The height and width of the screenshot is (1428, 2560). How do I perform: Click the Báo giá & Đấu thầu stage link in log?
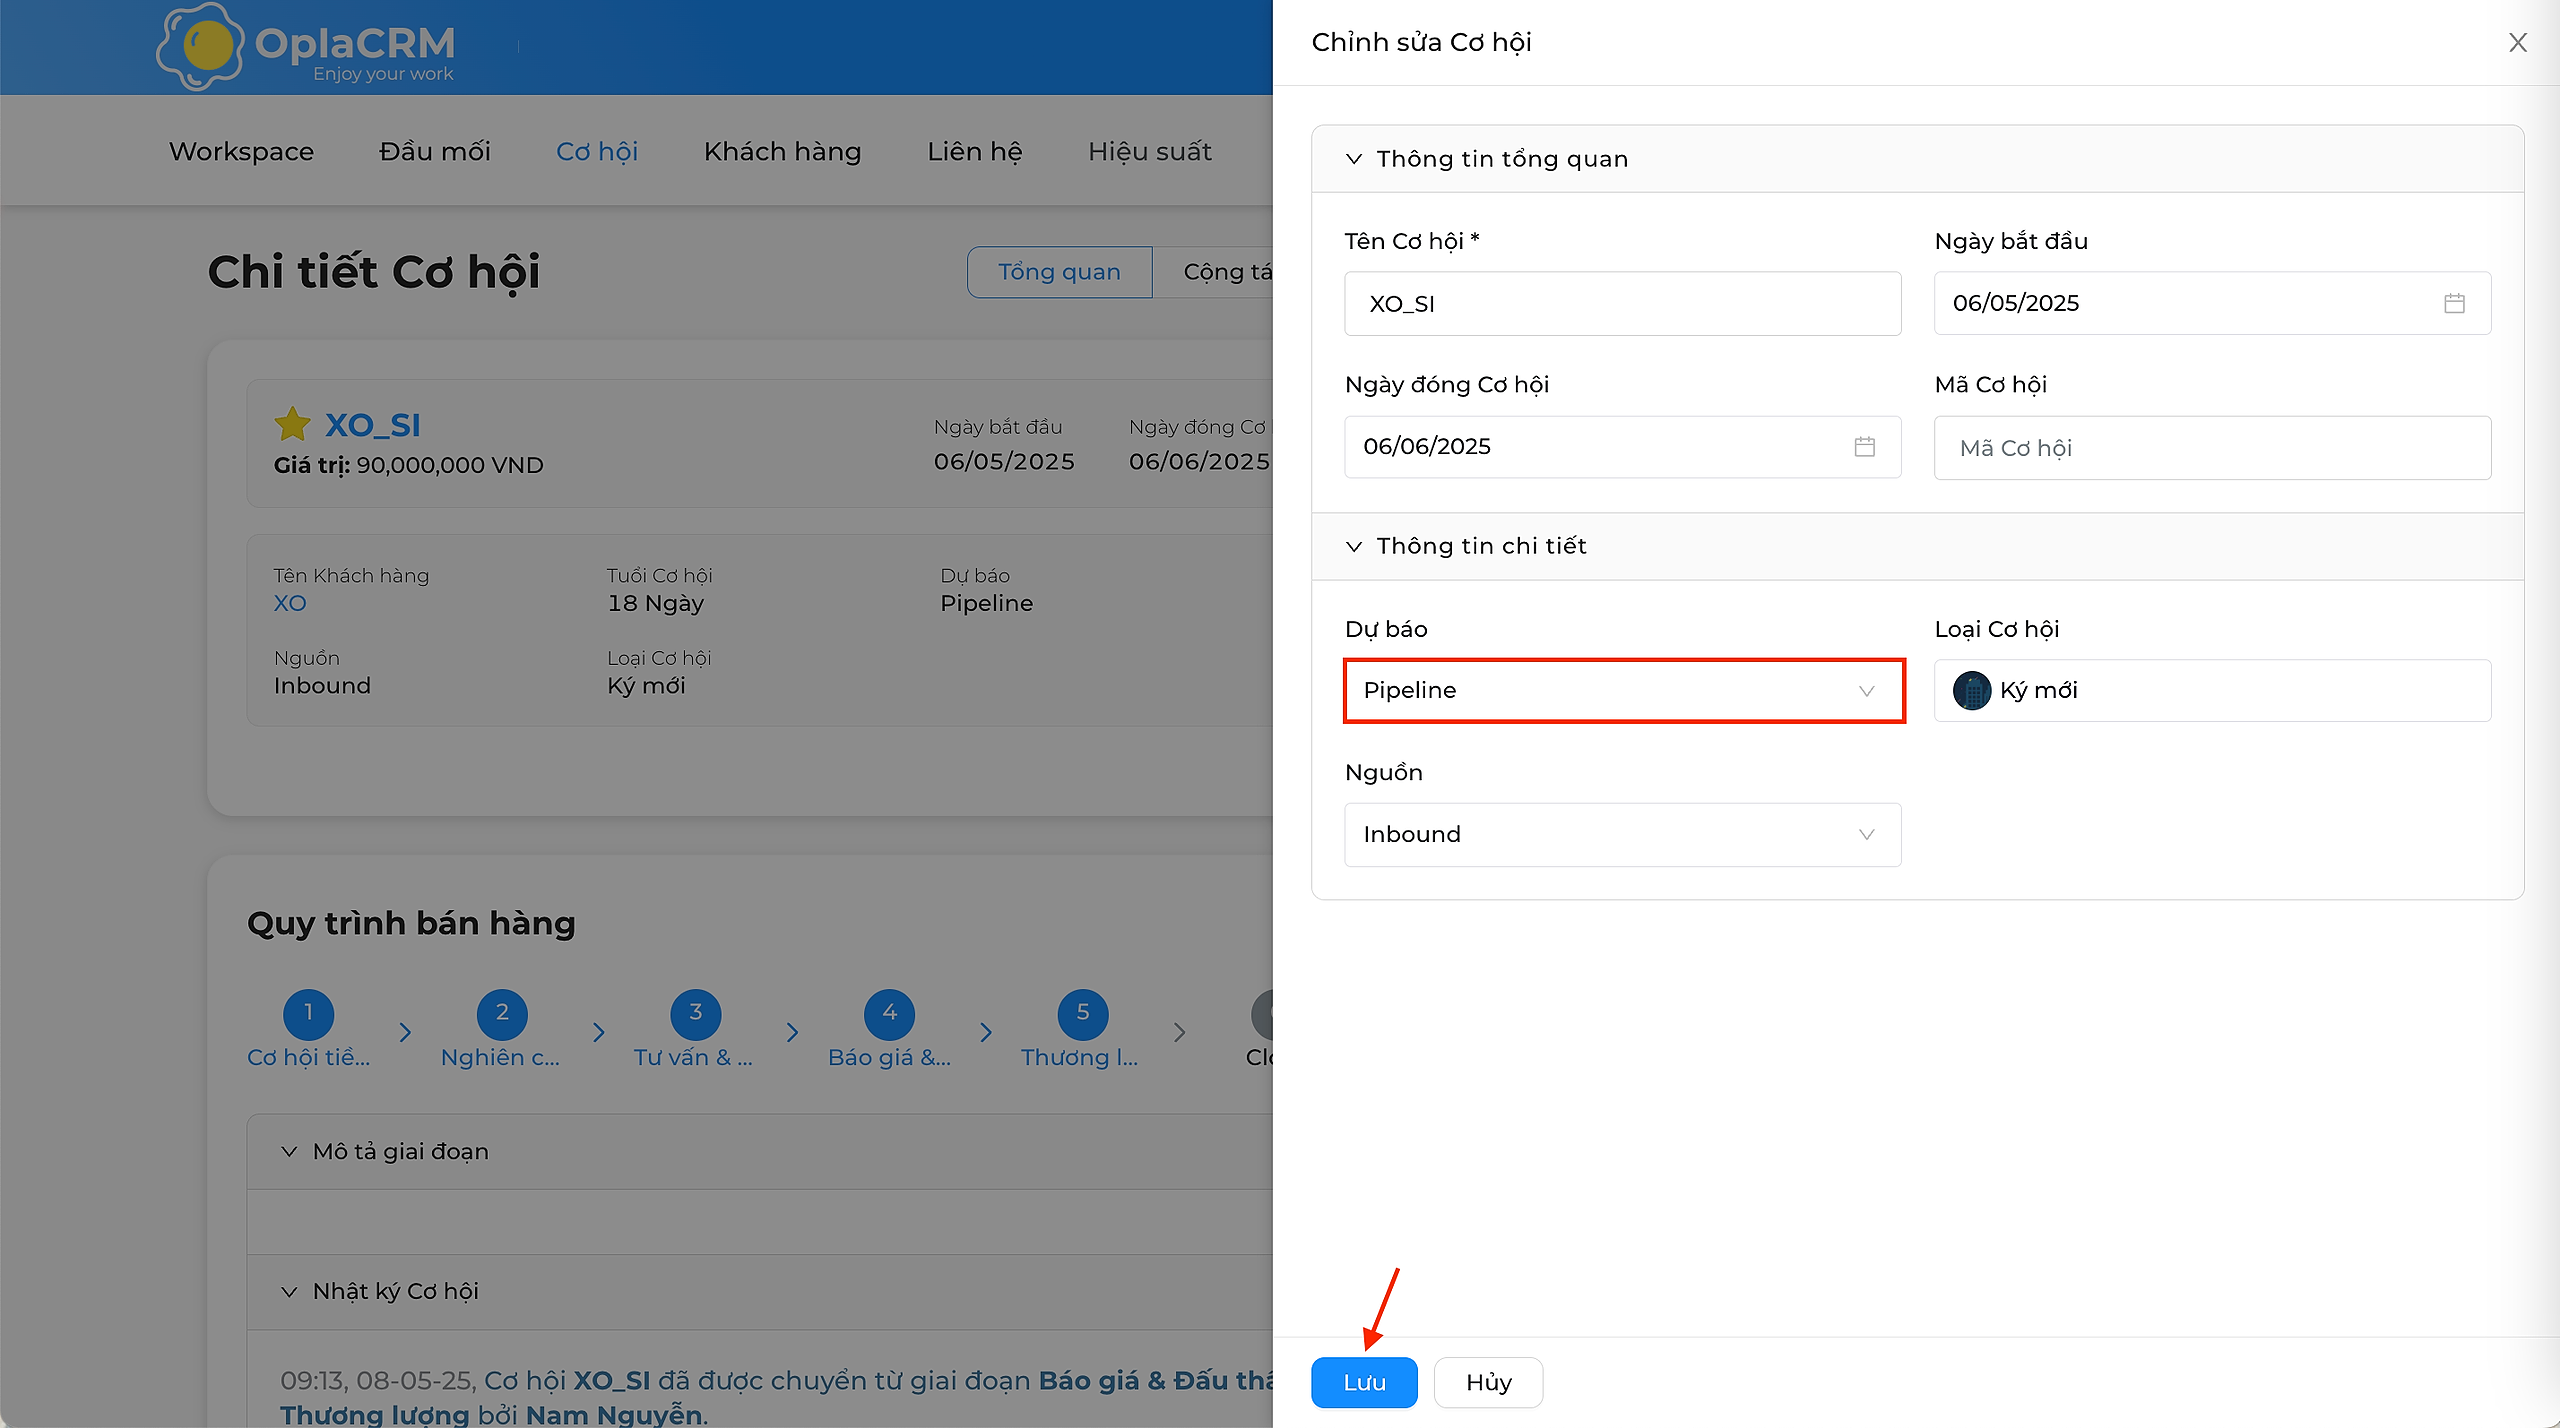point(1156,1380)
